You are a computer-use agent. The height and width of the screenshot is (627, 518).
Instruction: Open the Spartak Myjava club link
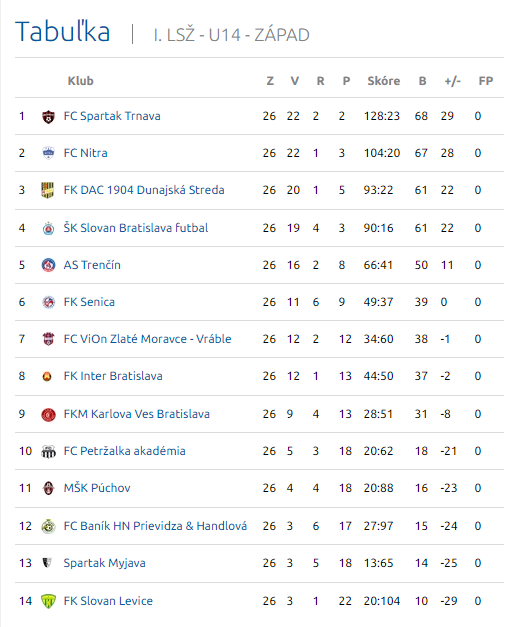104,563
